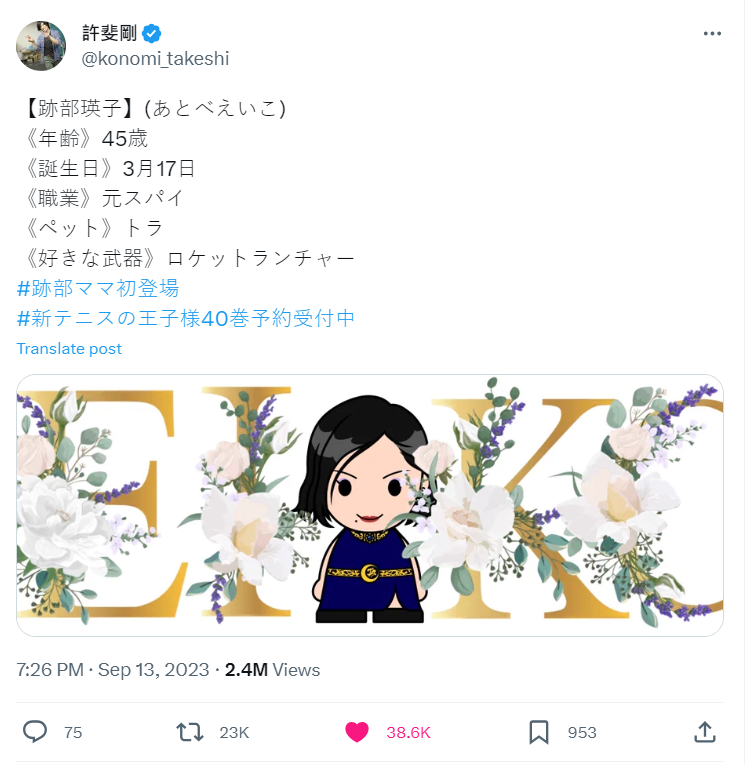Toggle the pink heart like icon

pos(357,733)
